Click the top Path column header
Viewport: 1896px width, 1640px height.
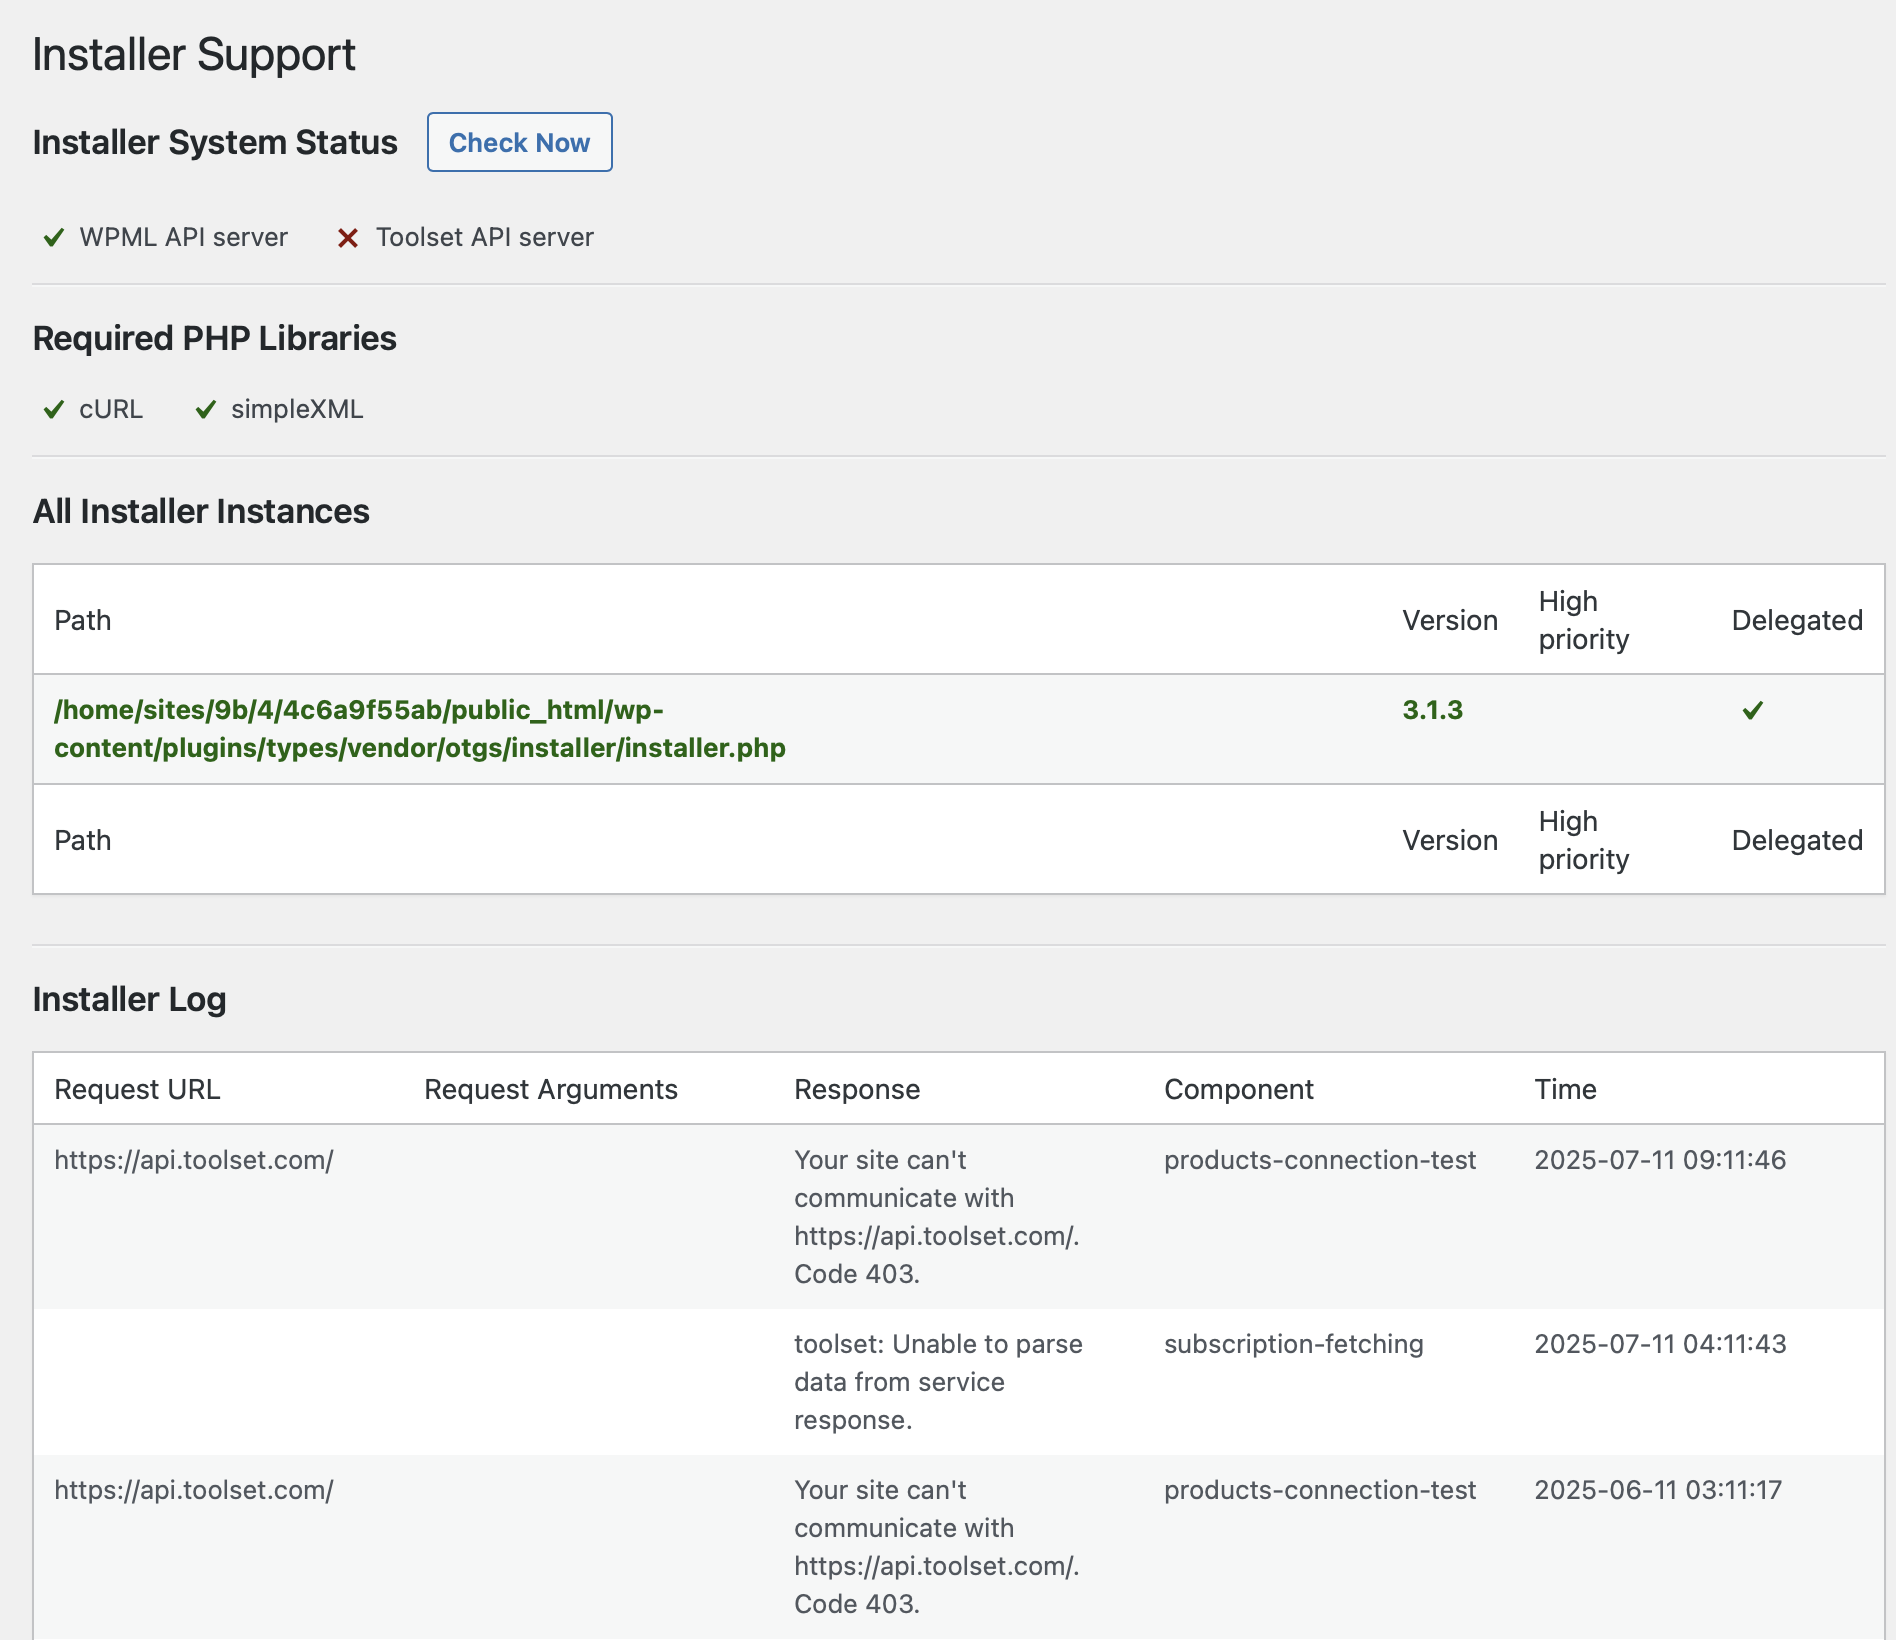[x=83, y=620]
